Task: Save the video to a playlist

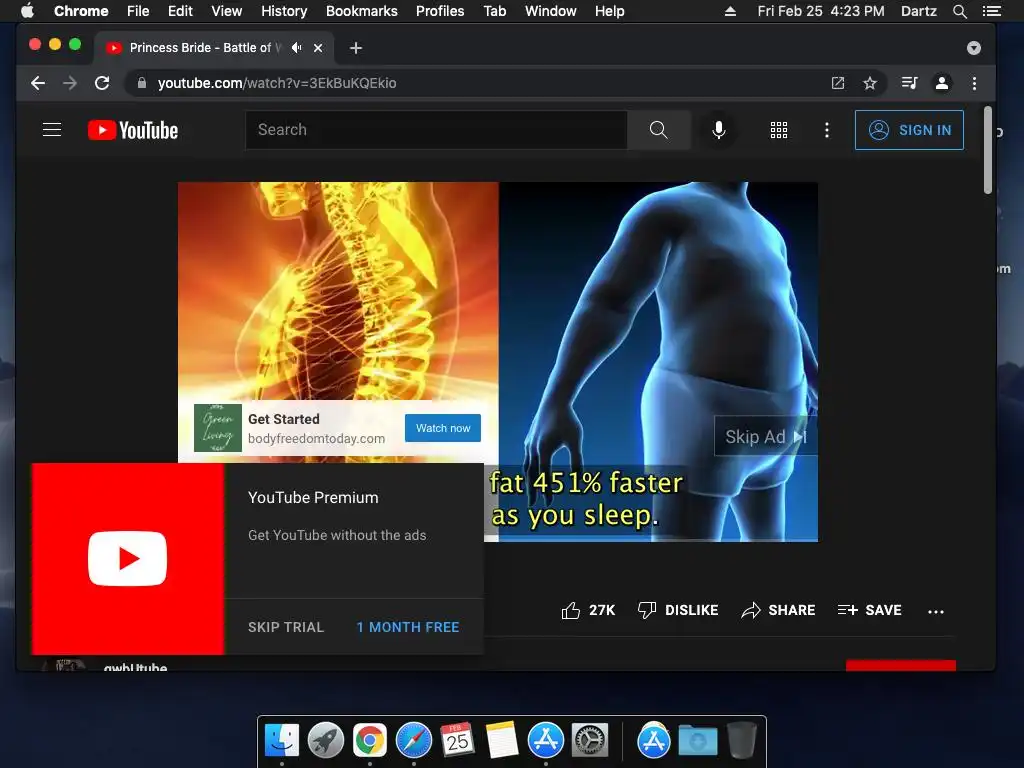Action: [869, 610]
